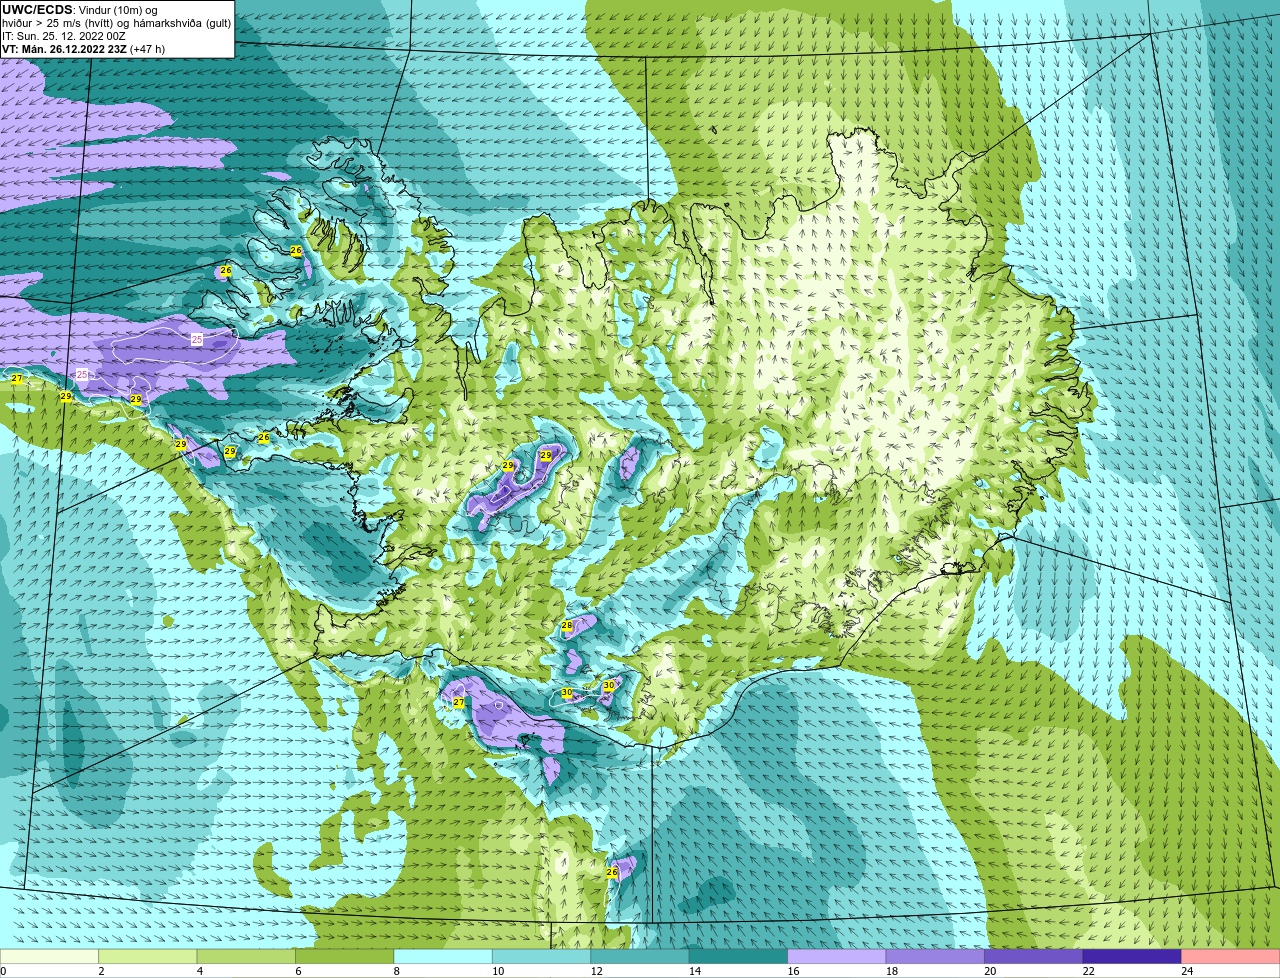The height and width of the screenshot is (978, 1280).
Task: Click the legend scale value 20
Action: tap(989, 971)
